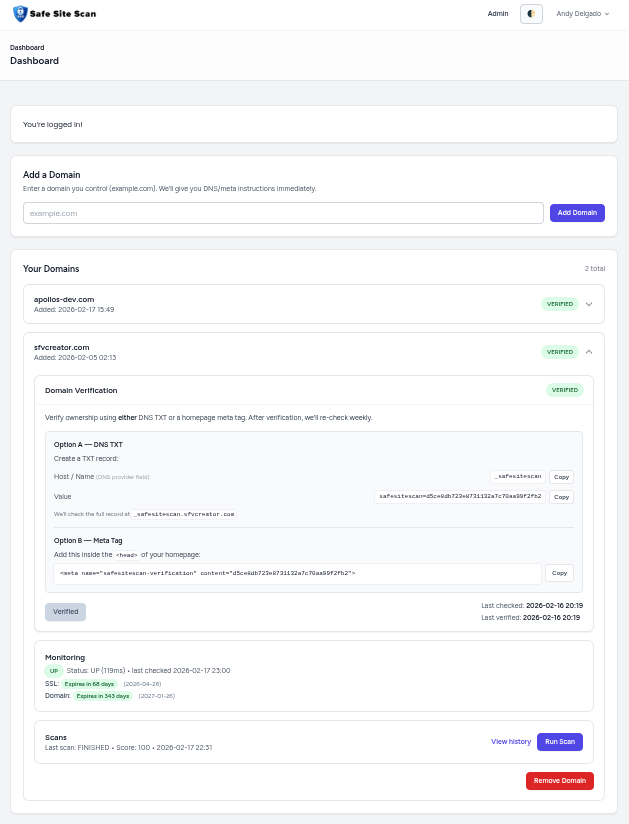This screenshot has height=824, width=629.
Task: Open scan View history link
Action: pyautogui.click(x=511, y=741)
